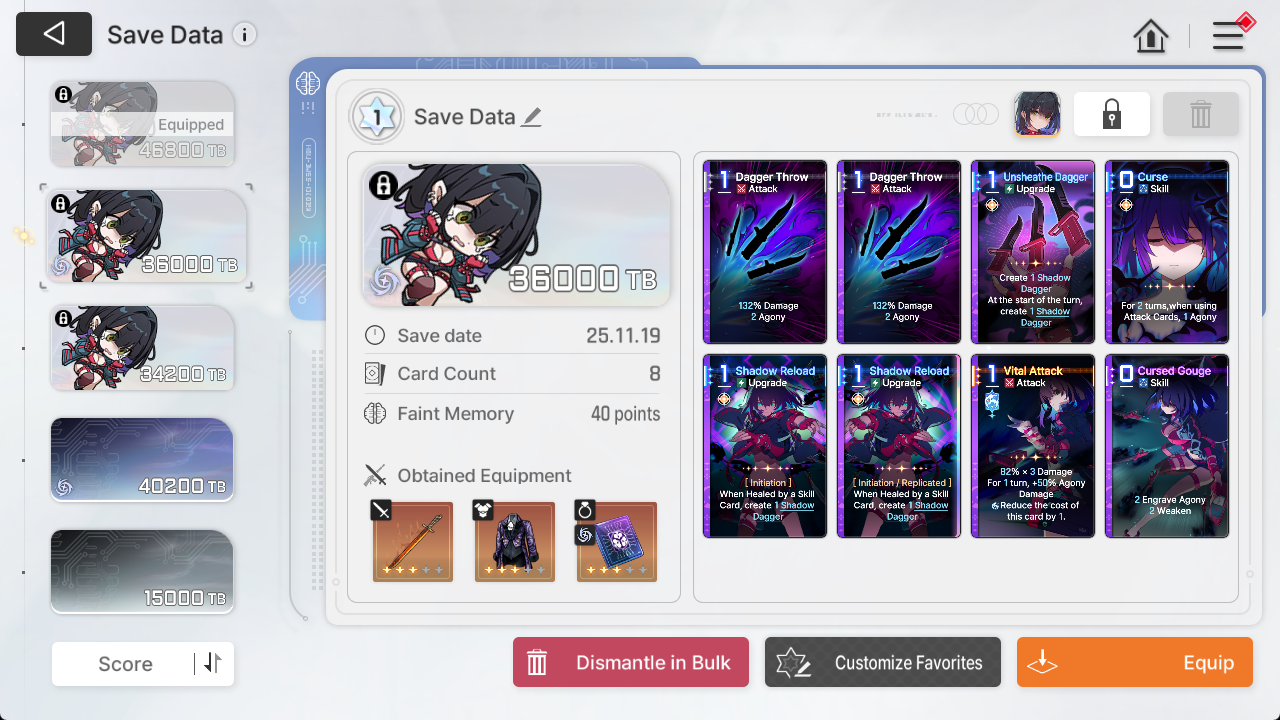Click the level 1 star badge
The width and height of the screenshot is (1280, 720).
(377, 117)
